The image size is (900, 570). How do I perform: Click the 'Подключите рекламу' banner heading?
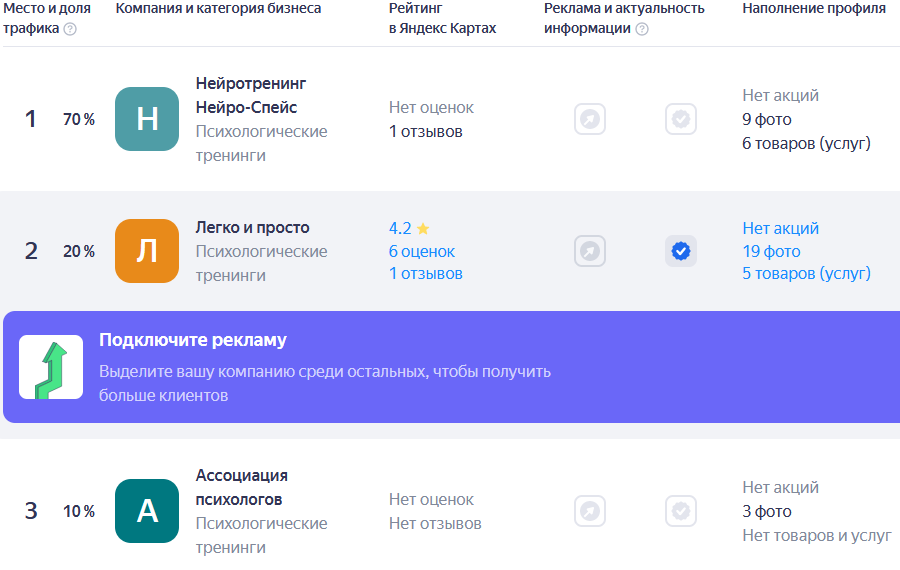coord(193,340)
